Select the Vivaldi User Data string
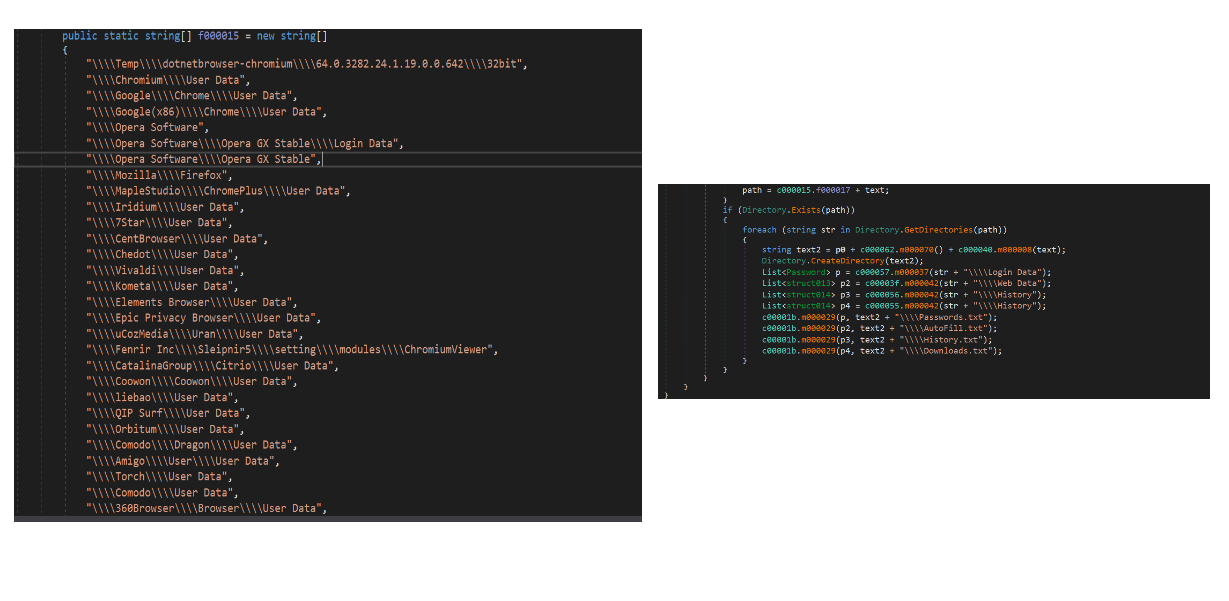 tap(165, 270)
